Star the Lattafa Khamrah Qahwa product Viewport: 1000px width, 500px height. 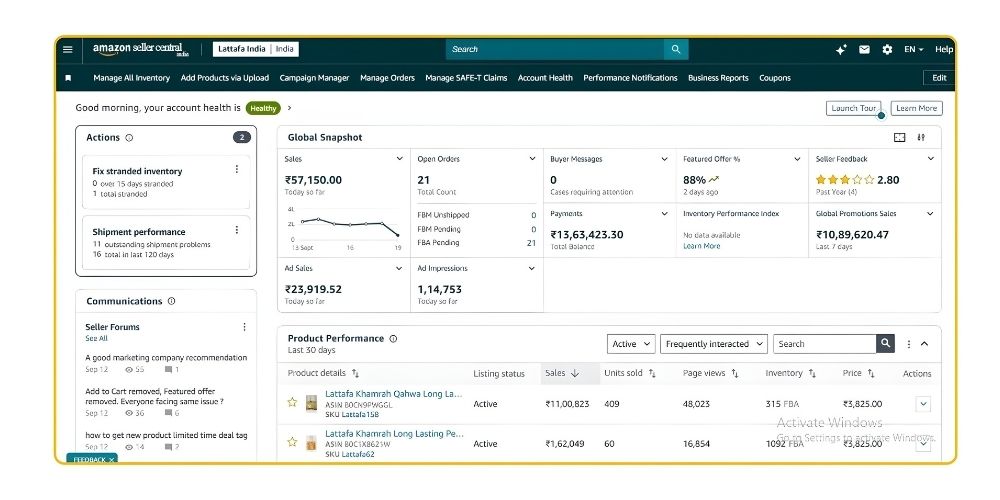tap(292, 402)
